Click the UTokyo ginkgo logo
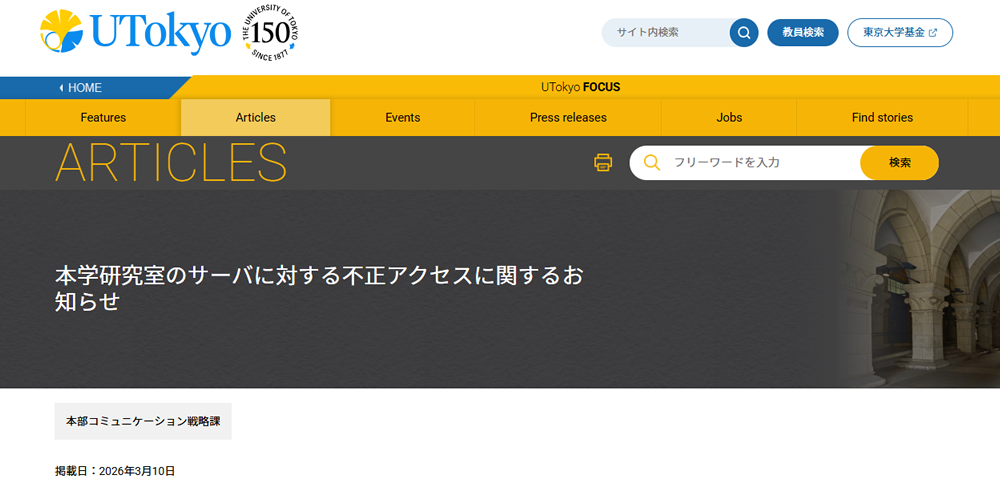Image resolution: width=1000 pixels, height=485 pixels. coord(135,33)
